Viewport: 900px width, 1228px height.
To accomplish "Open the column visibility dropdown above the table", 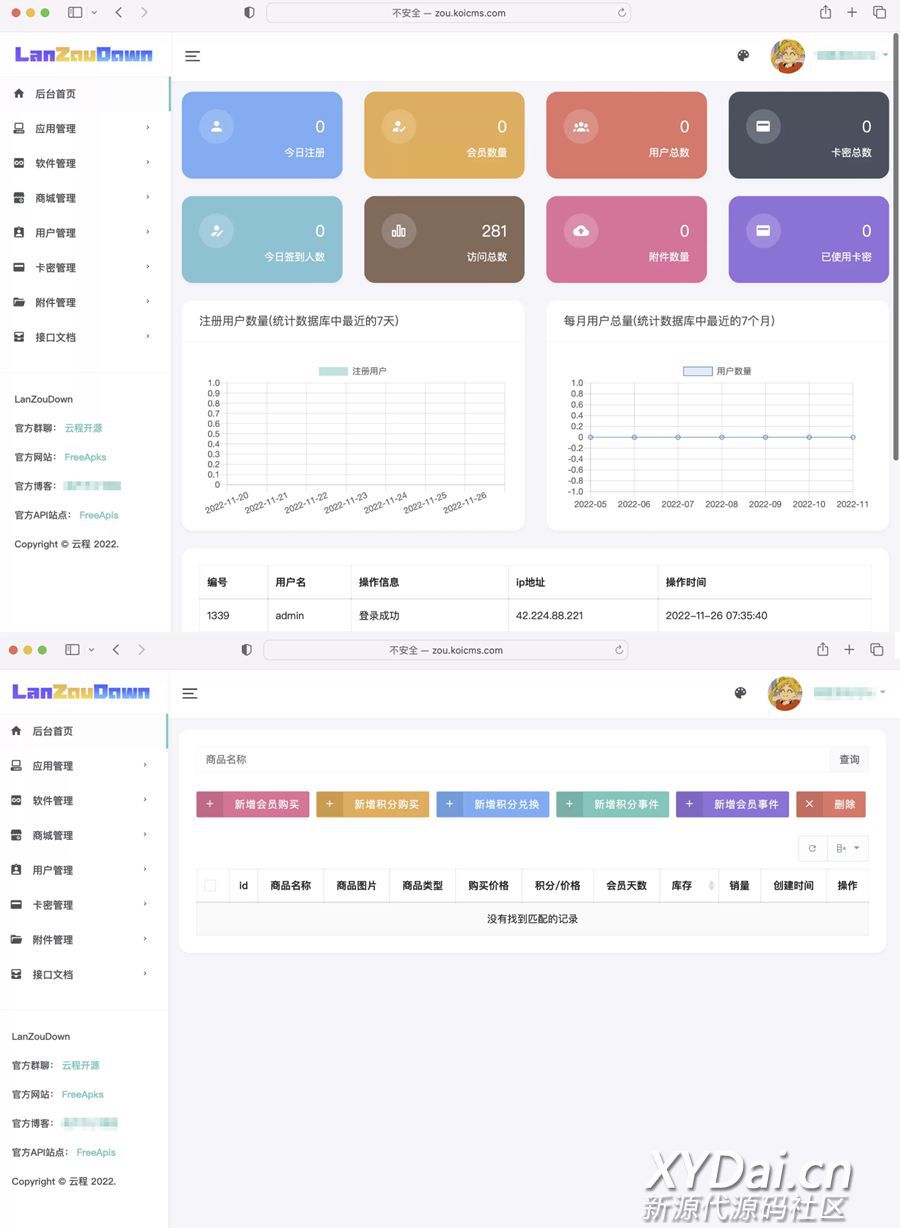I will pos(848,848).
